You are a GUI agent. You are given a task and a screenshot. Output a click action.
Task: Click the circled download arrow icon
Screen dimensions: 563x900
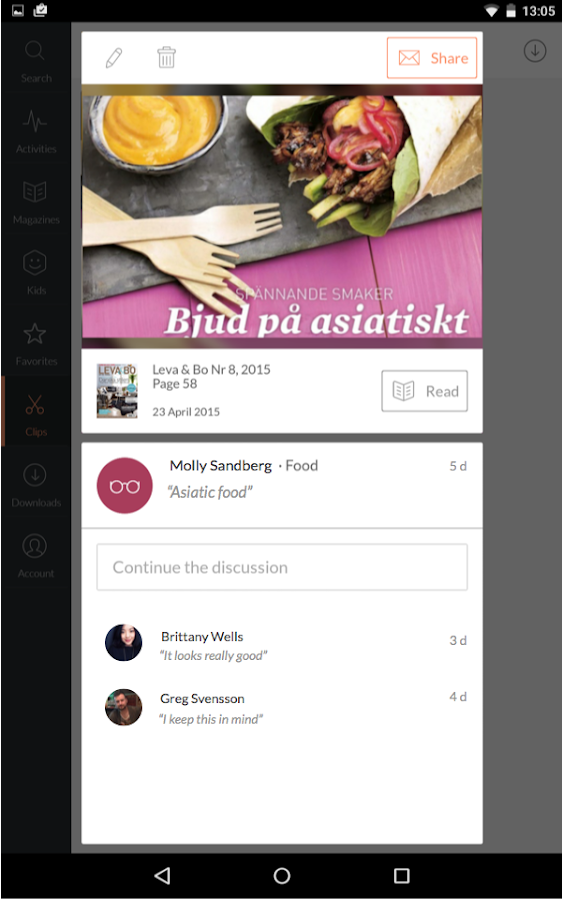[535, 51]
